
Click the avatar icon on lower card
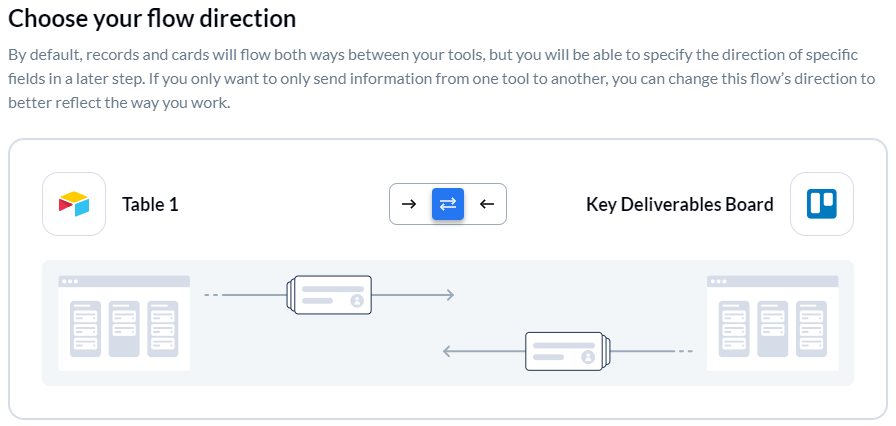[x=587, y=357]
